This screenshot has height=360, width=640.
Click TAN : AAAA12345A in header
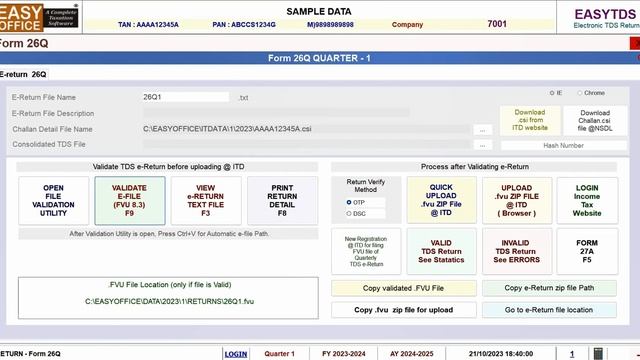(148, 24)
